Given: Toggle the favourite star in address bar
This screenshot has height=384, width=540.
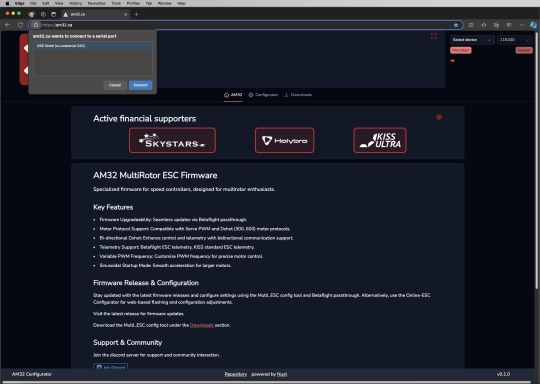Looking at the screenshot, I should click(456, 25).
